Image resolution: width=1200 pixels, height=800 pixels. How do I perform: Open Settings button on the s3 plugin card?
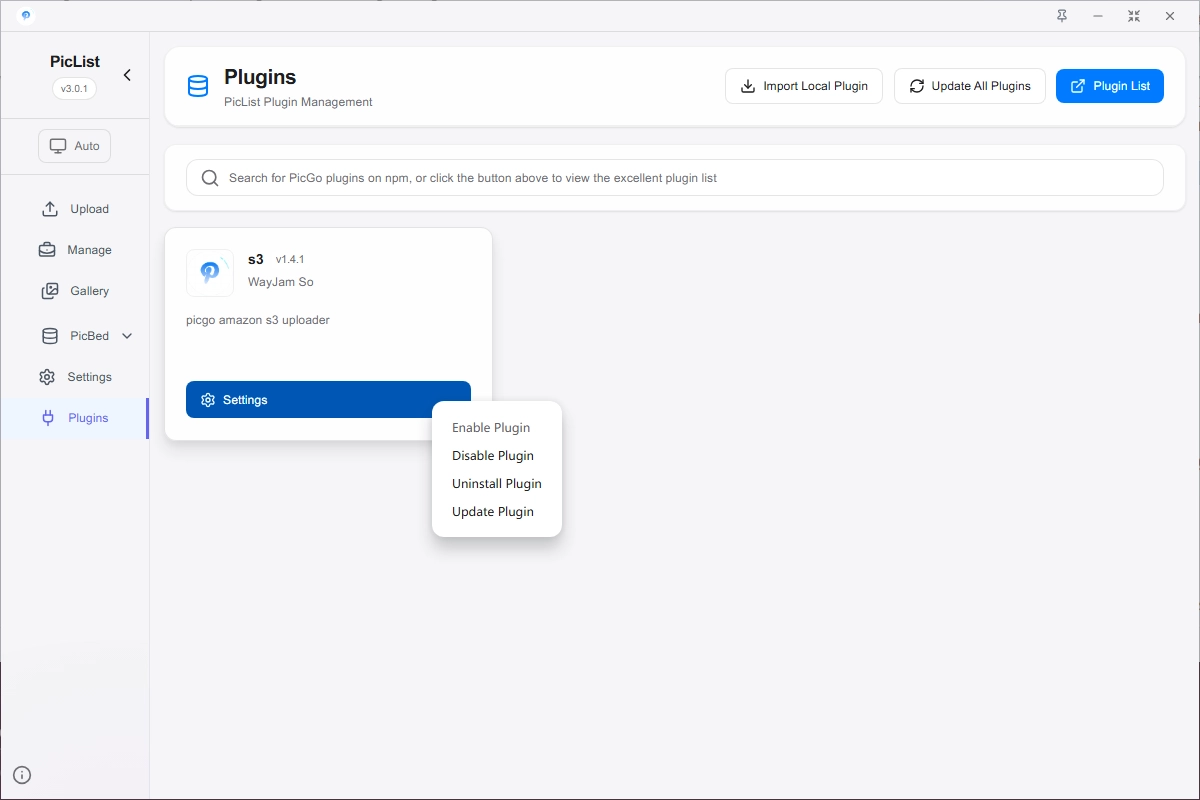point(328,400)
